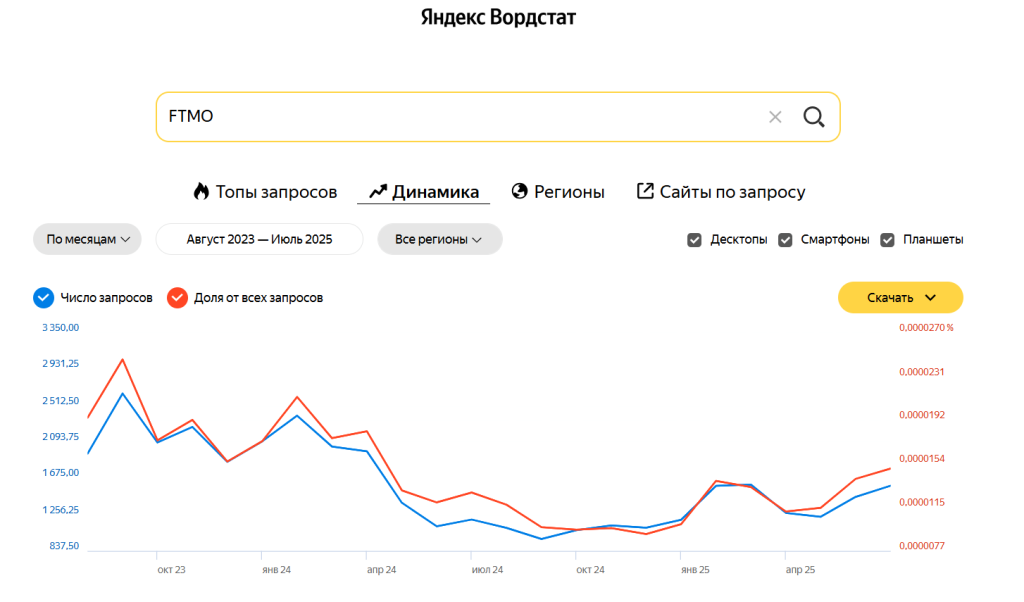Open the Сайты по запросу link
The height and width of the screenshot is (602, 1024).
click(x=732, y=192)
